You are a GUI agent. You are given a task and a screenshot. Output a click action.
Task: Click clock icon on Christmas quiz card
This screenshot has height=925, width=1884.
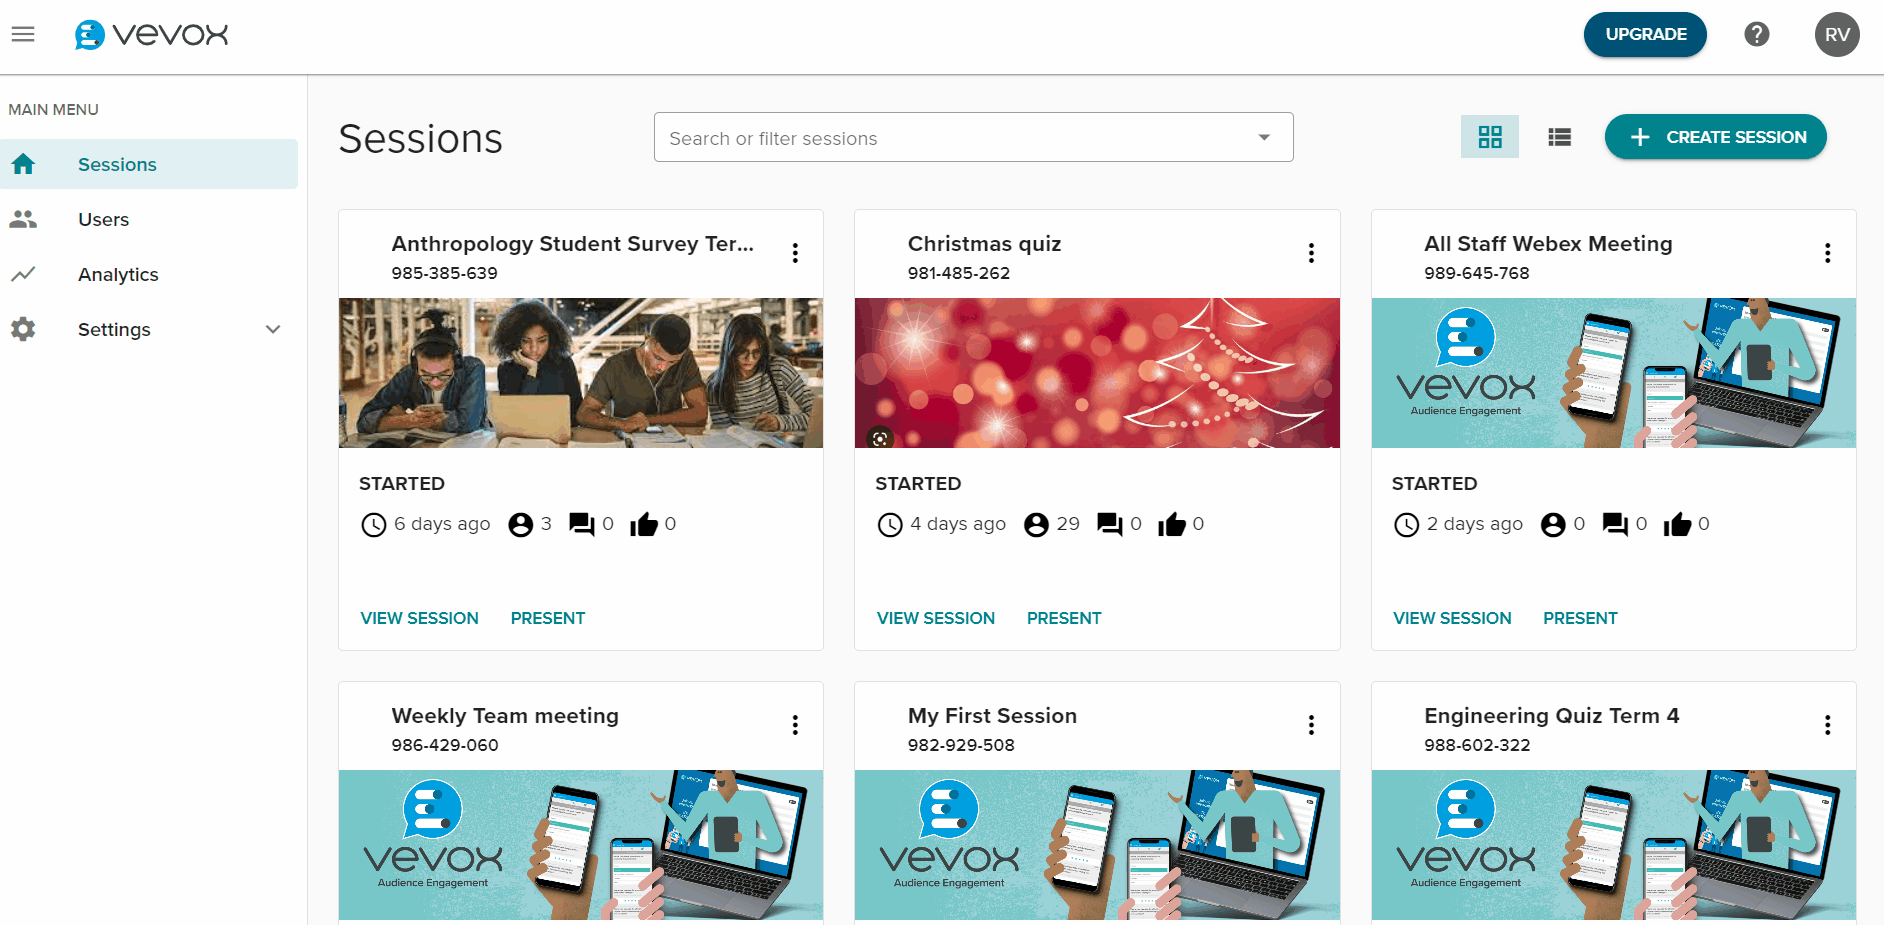[890, 525]
